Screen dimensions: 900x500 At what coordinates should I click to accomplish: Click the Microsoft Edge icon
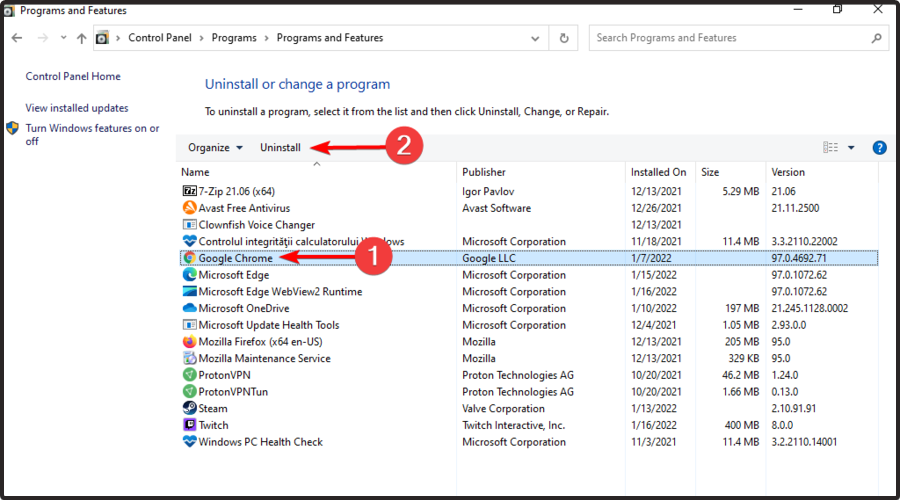(x=190, y=275)
